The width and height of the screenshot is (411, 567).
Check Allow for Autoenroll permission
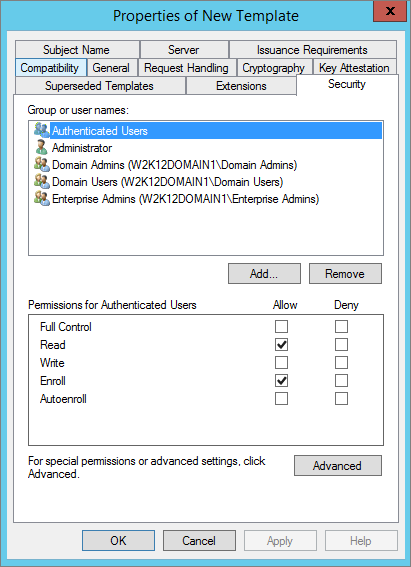point(281,399)
